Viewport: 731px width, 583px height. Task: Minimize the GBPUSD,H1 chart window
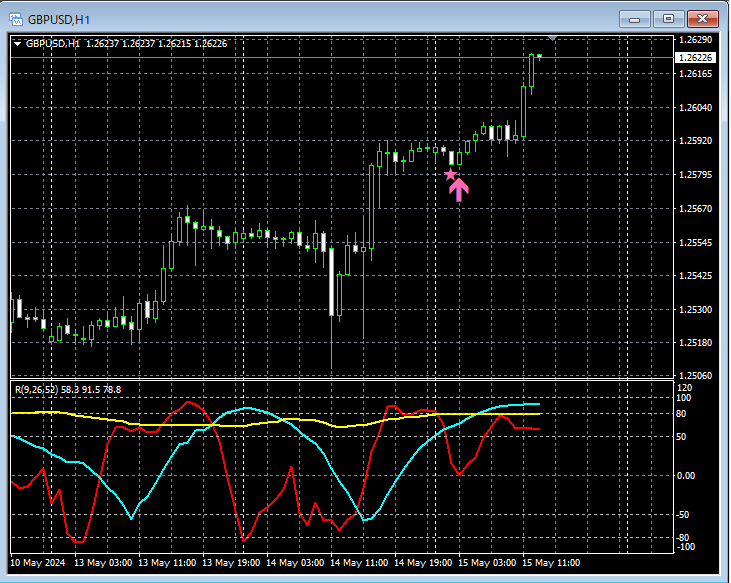[635, 18]
